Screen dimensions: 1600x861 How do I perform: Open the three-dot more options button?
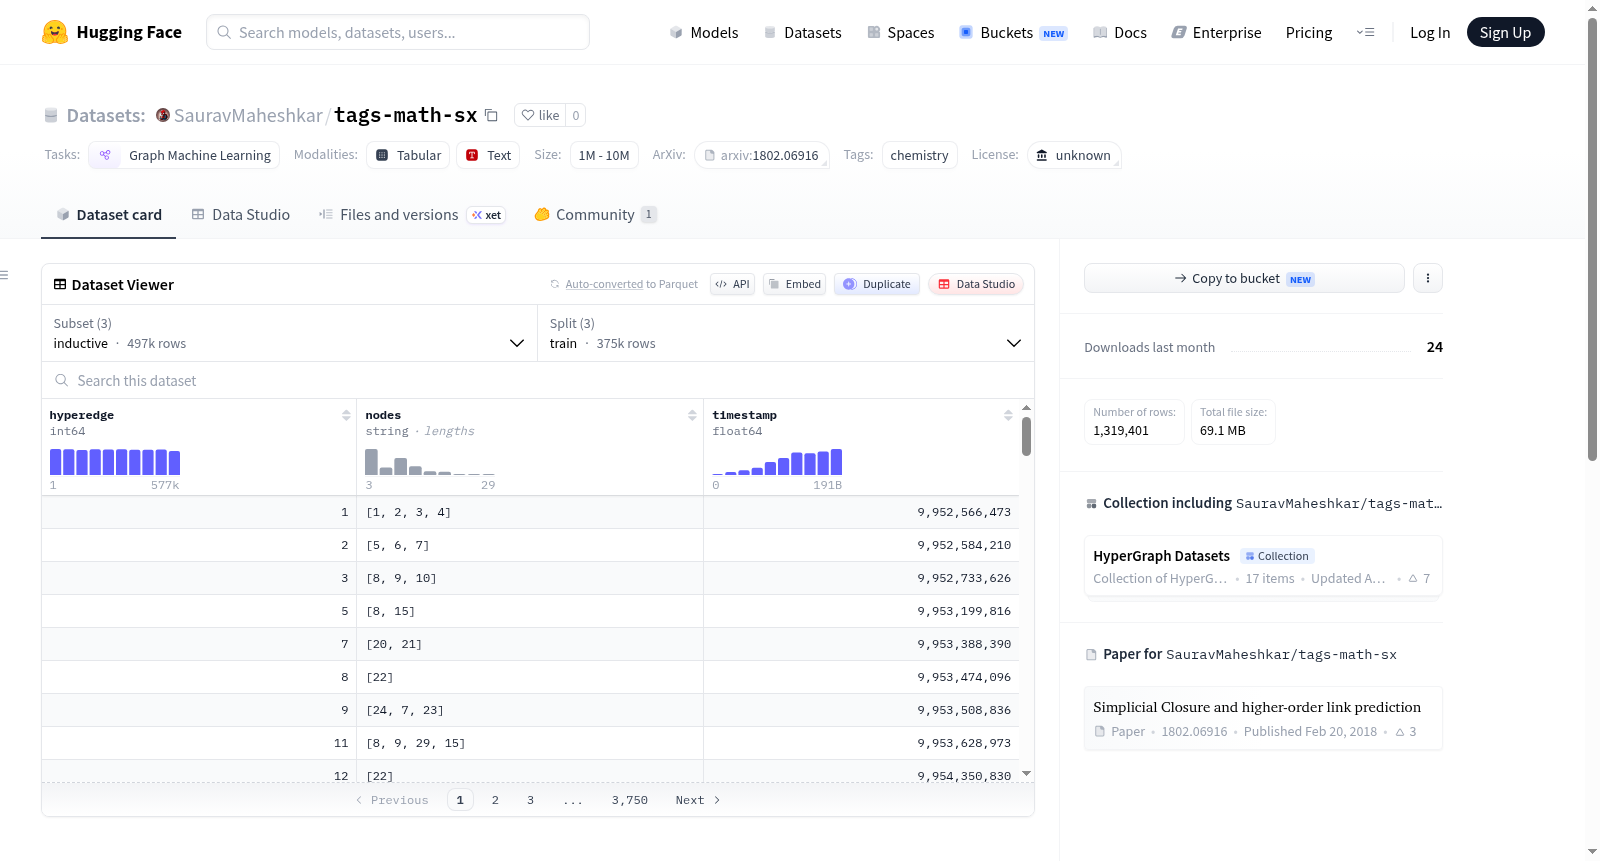coord(1428,278)
